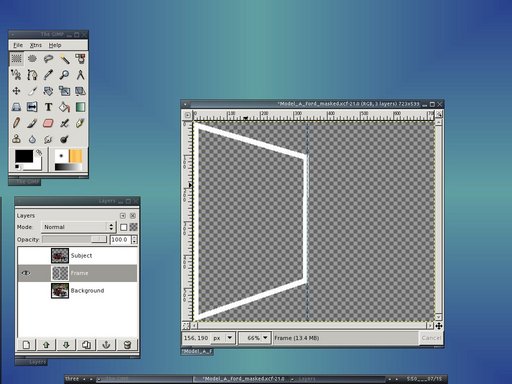
Task: Create a new layer button
Action: pos(26,345)
